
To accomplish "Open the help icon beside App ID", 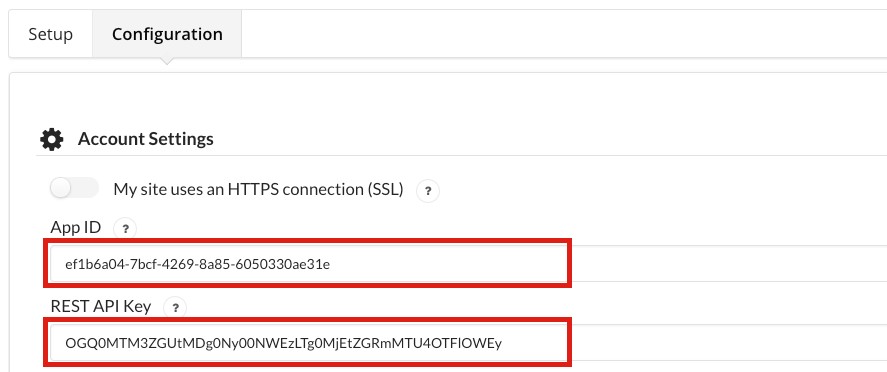I will click(x=125, y=229).
